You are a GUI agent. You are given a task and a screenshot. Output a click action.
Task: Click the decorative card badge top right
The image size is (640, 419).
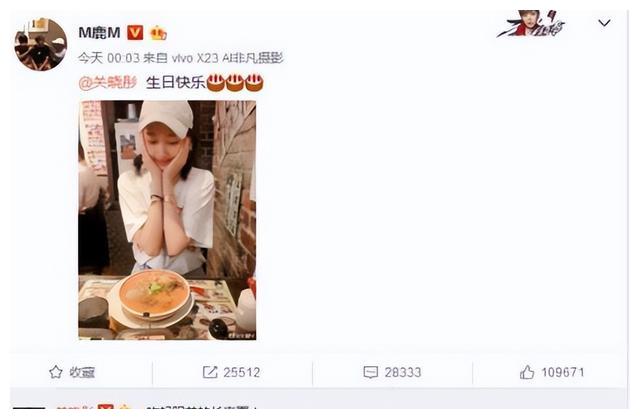[x=531, y=24]
